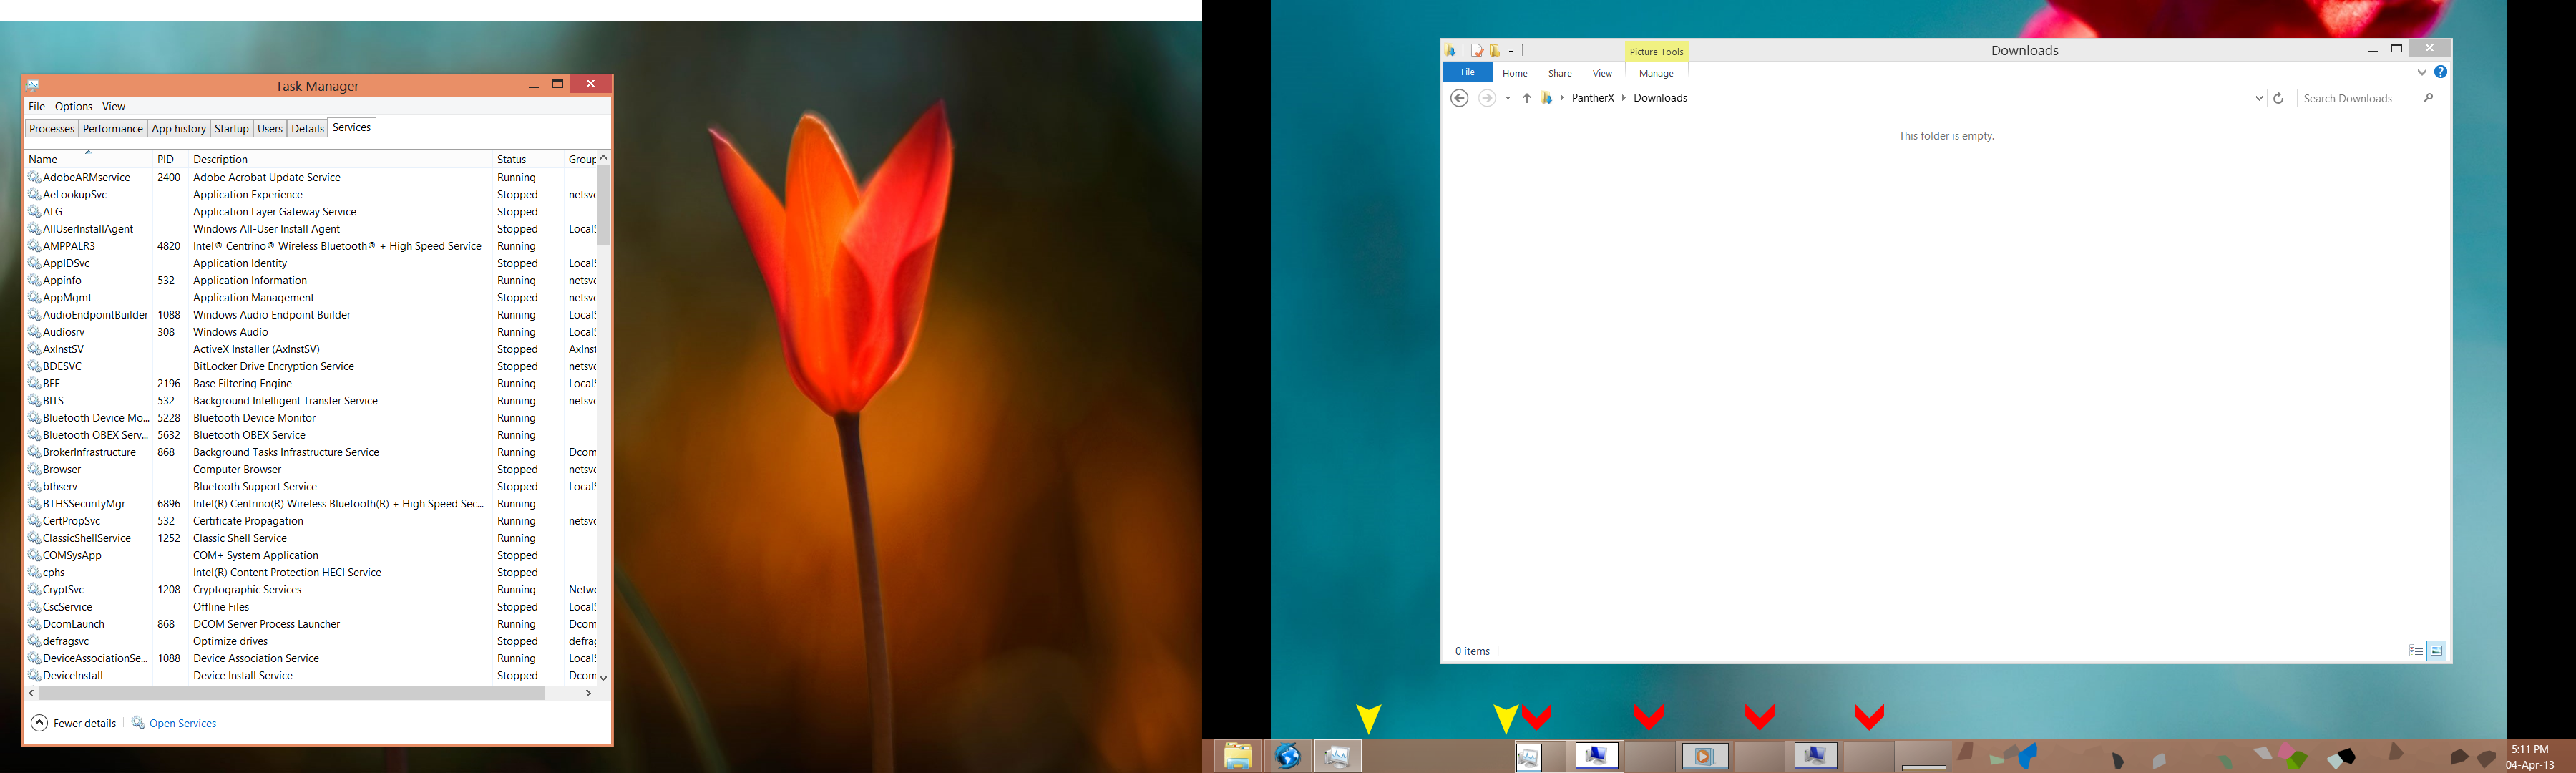Click the globe browser taskbar icon

[1288, 756]
